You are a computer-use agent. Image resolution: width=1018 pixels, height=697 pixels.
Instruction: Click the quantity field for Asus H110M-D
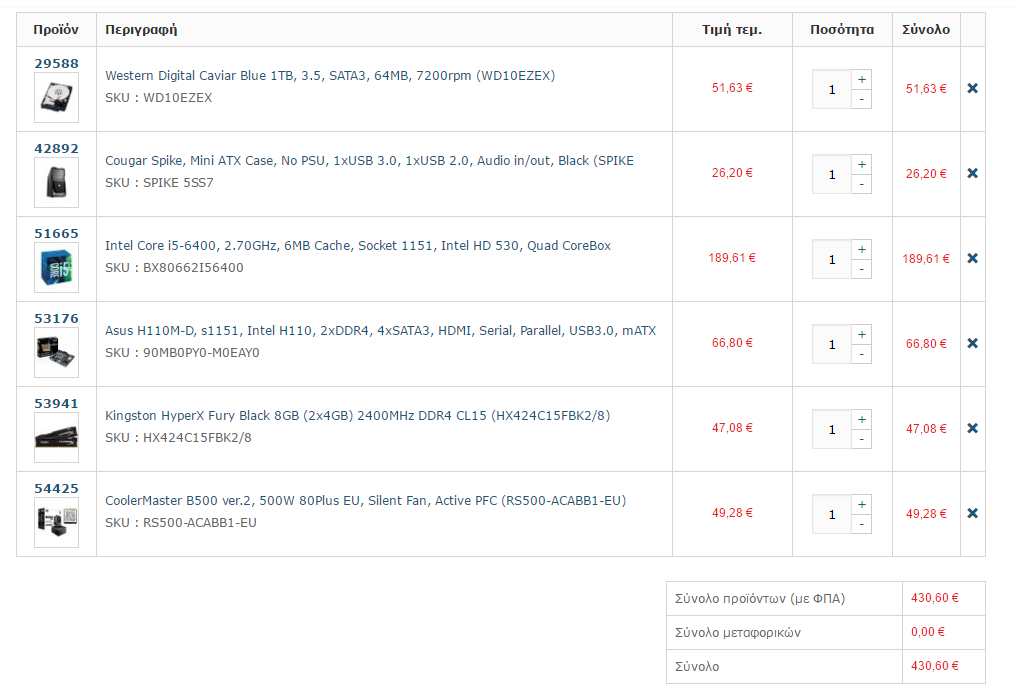tap(832, 345)
